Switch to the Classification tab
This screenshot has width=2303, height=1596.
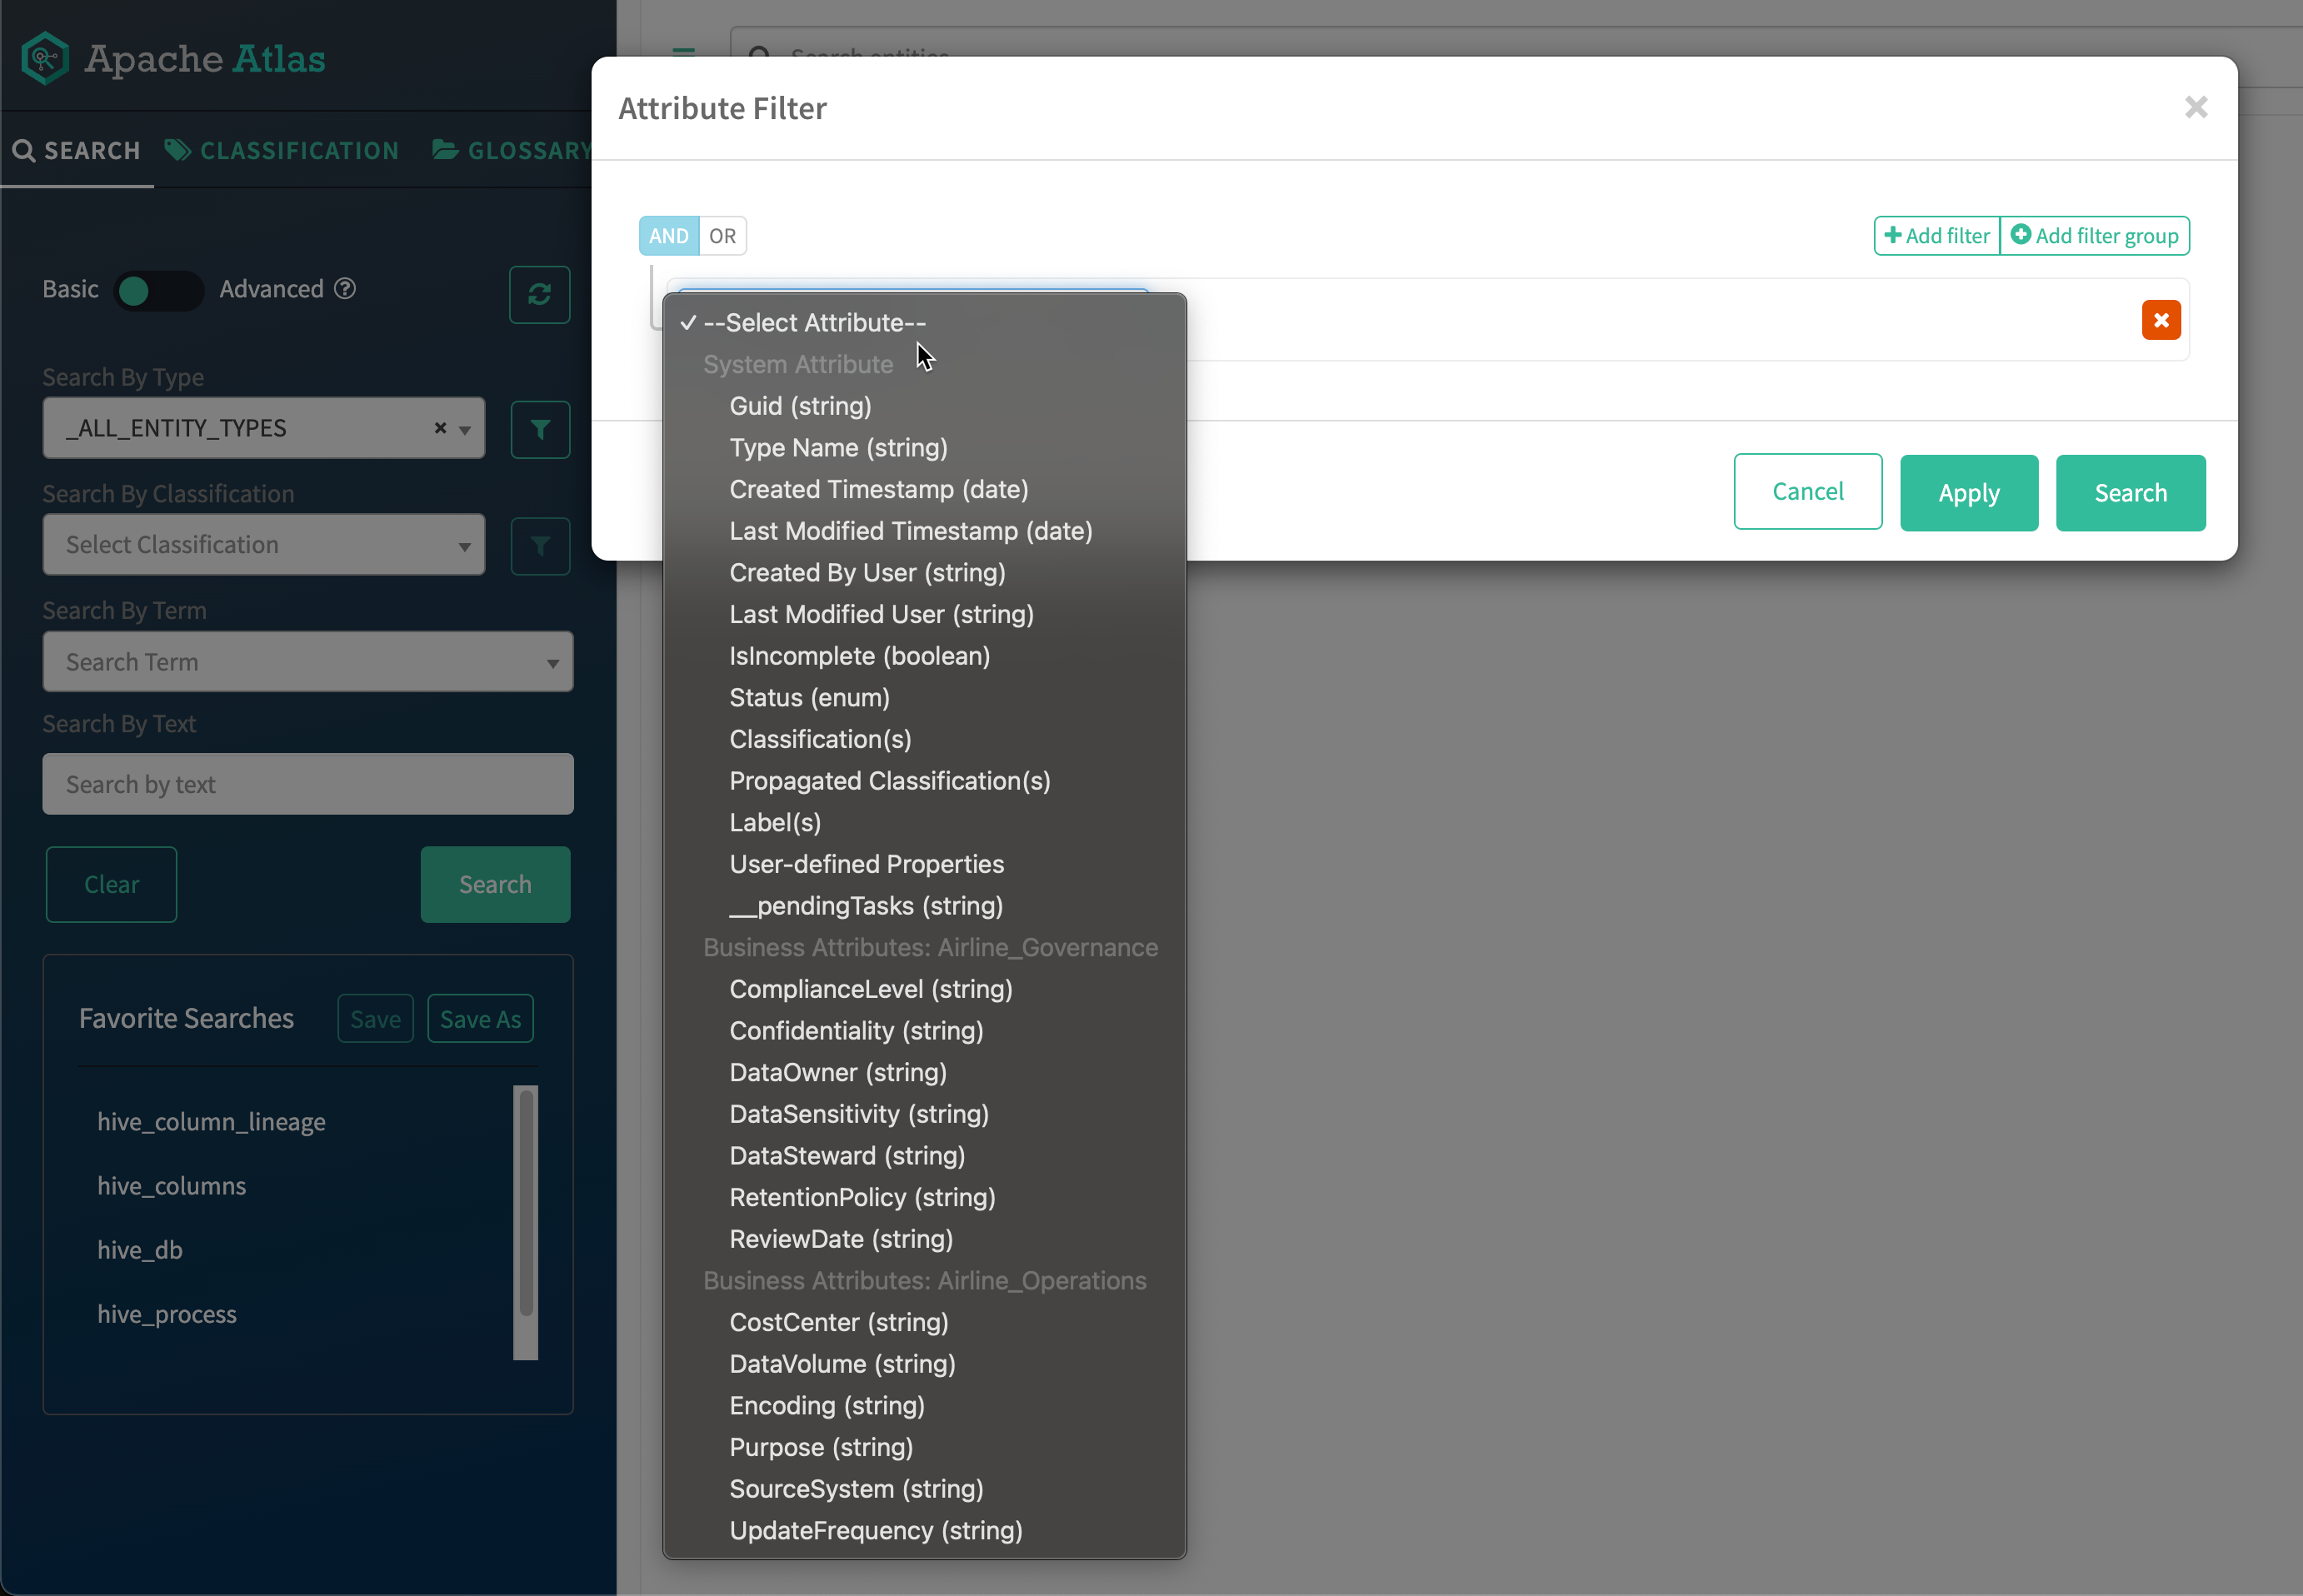click(x=282, y=151)
